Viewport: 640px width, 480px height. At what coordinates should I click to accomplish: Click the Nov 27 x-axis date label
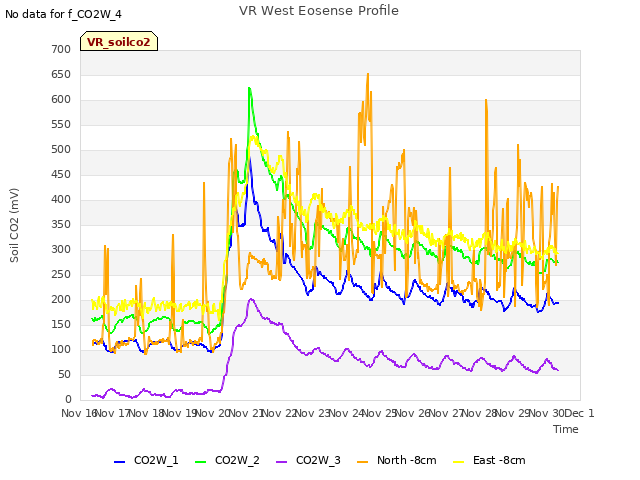(447, 413)
